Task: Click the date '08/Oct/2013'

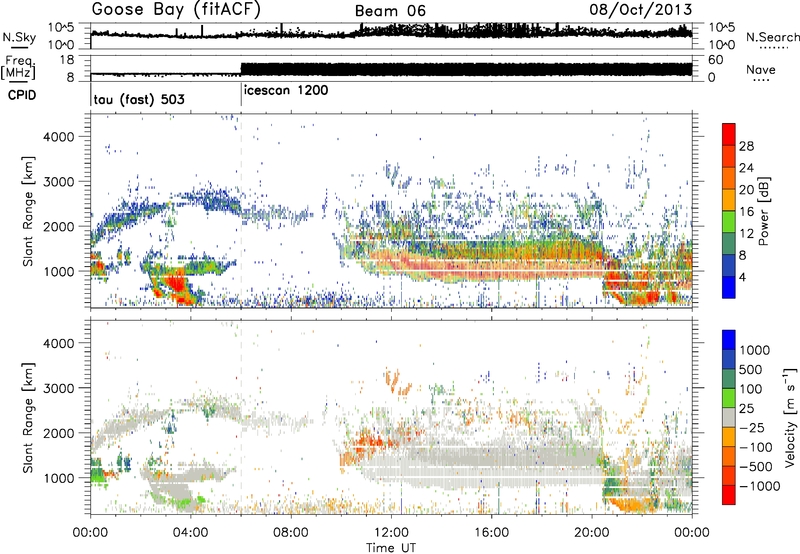Action: point(641,10)
